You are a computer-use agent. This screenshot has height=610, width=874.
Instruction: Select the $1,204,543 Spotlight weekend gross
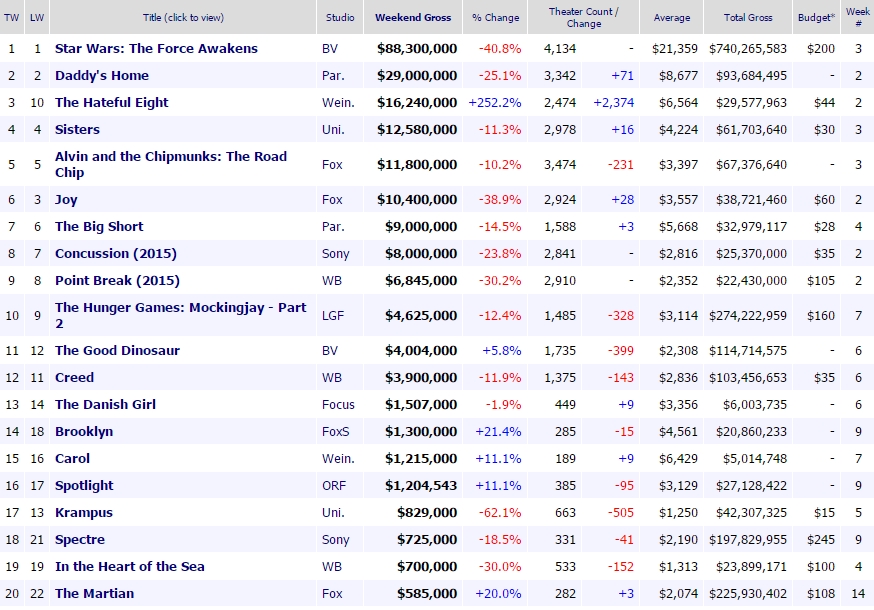pos(421,486)
